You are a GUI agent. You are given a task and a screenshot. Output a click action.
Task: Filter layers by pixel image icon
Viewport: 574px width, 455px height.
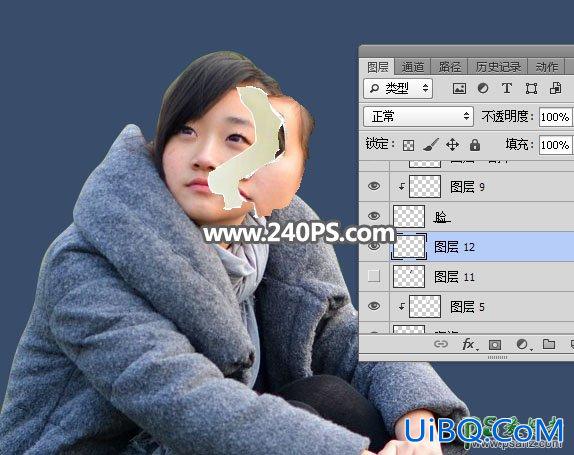pos(459,88)
